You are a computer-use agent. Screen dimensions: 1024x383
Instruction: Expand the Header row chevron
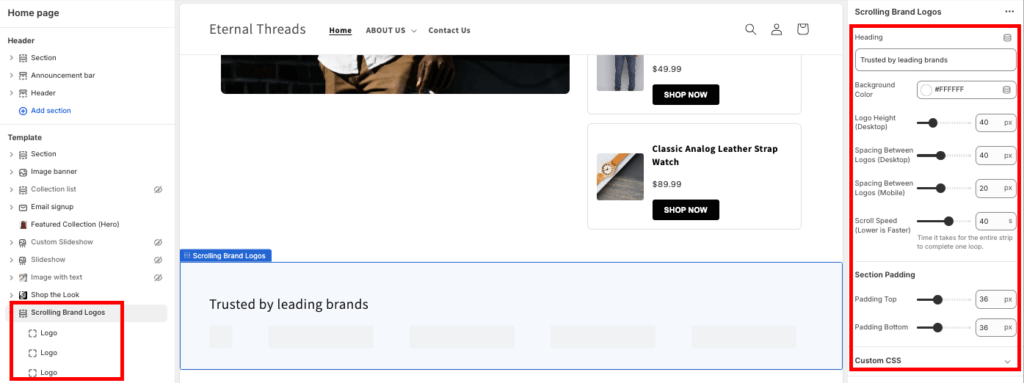[x=11, y=93]
